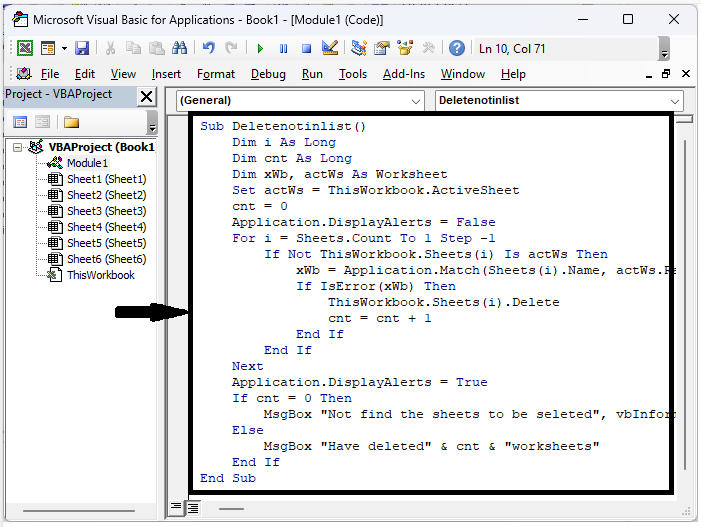Screen dimensions: 701x527
Task: Open the Edit menu
Action: coord(84,74)
